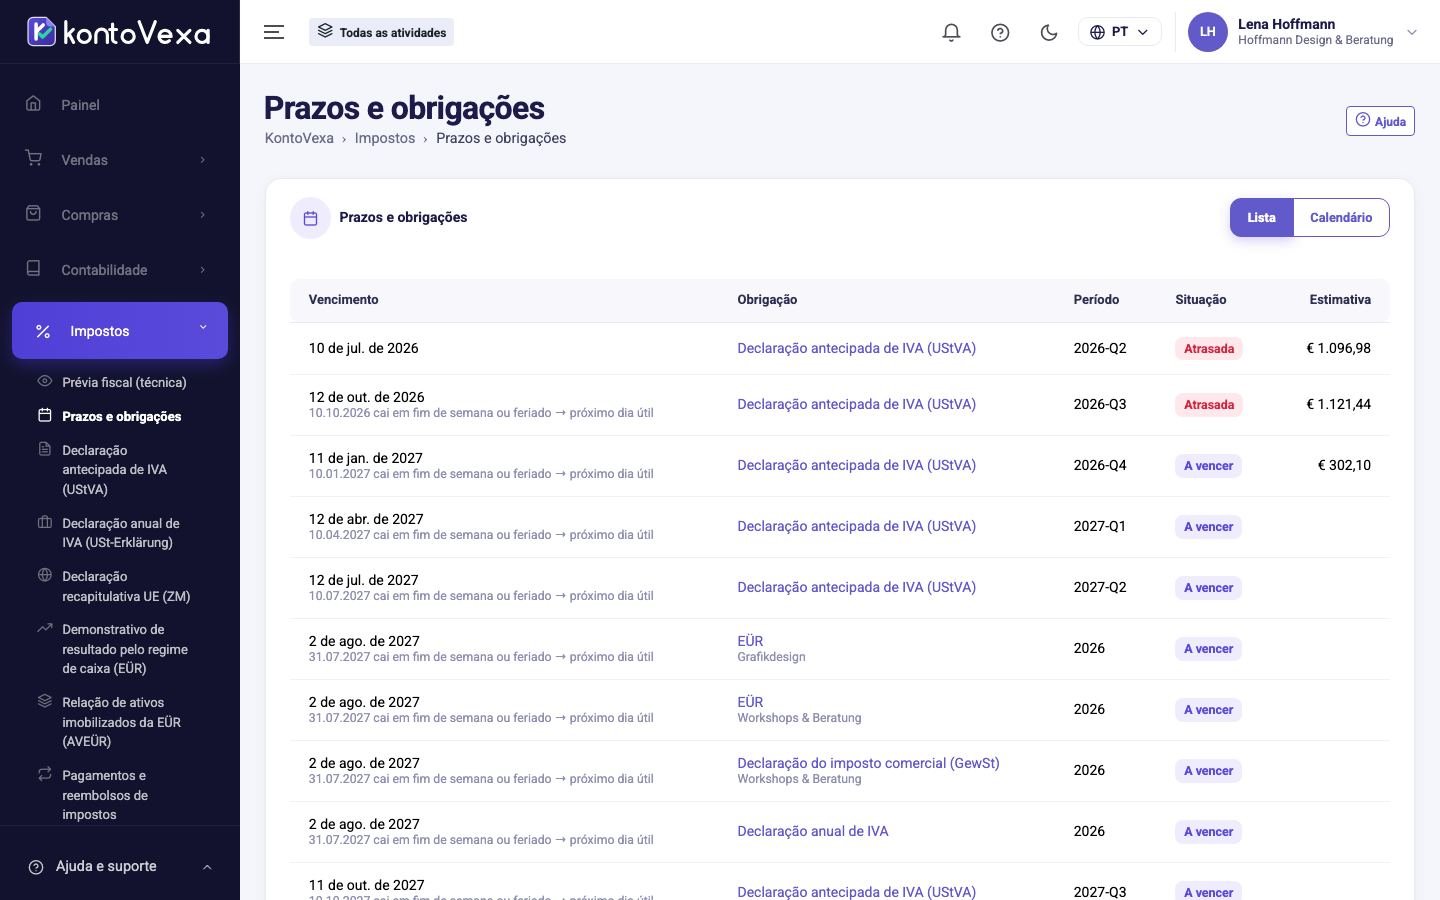Open Painel in the sidebar
The width and height of the screenshot is (1440, 900).
(x=120, y=104)
